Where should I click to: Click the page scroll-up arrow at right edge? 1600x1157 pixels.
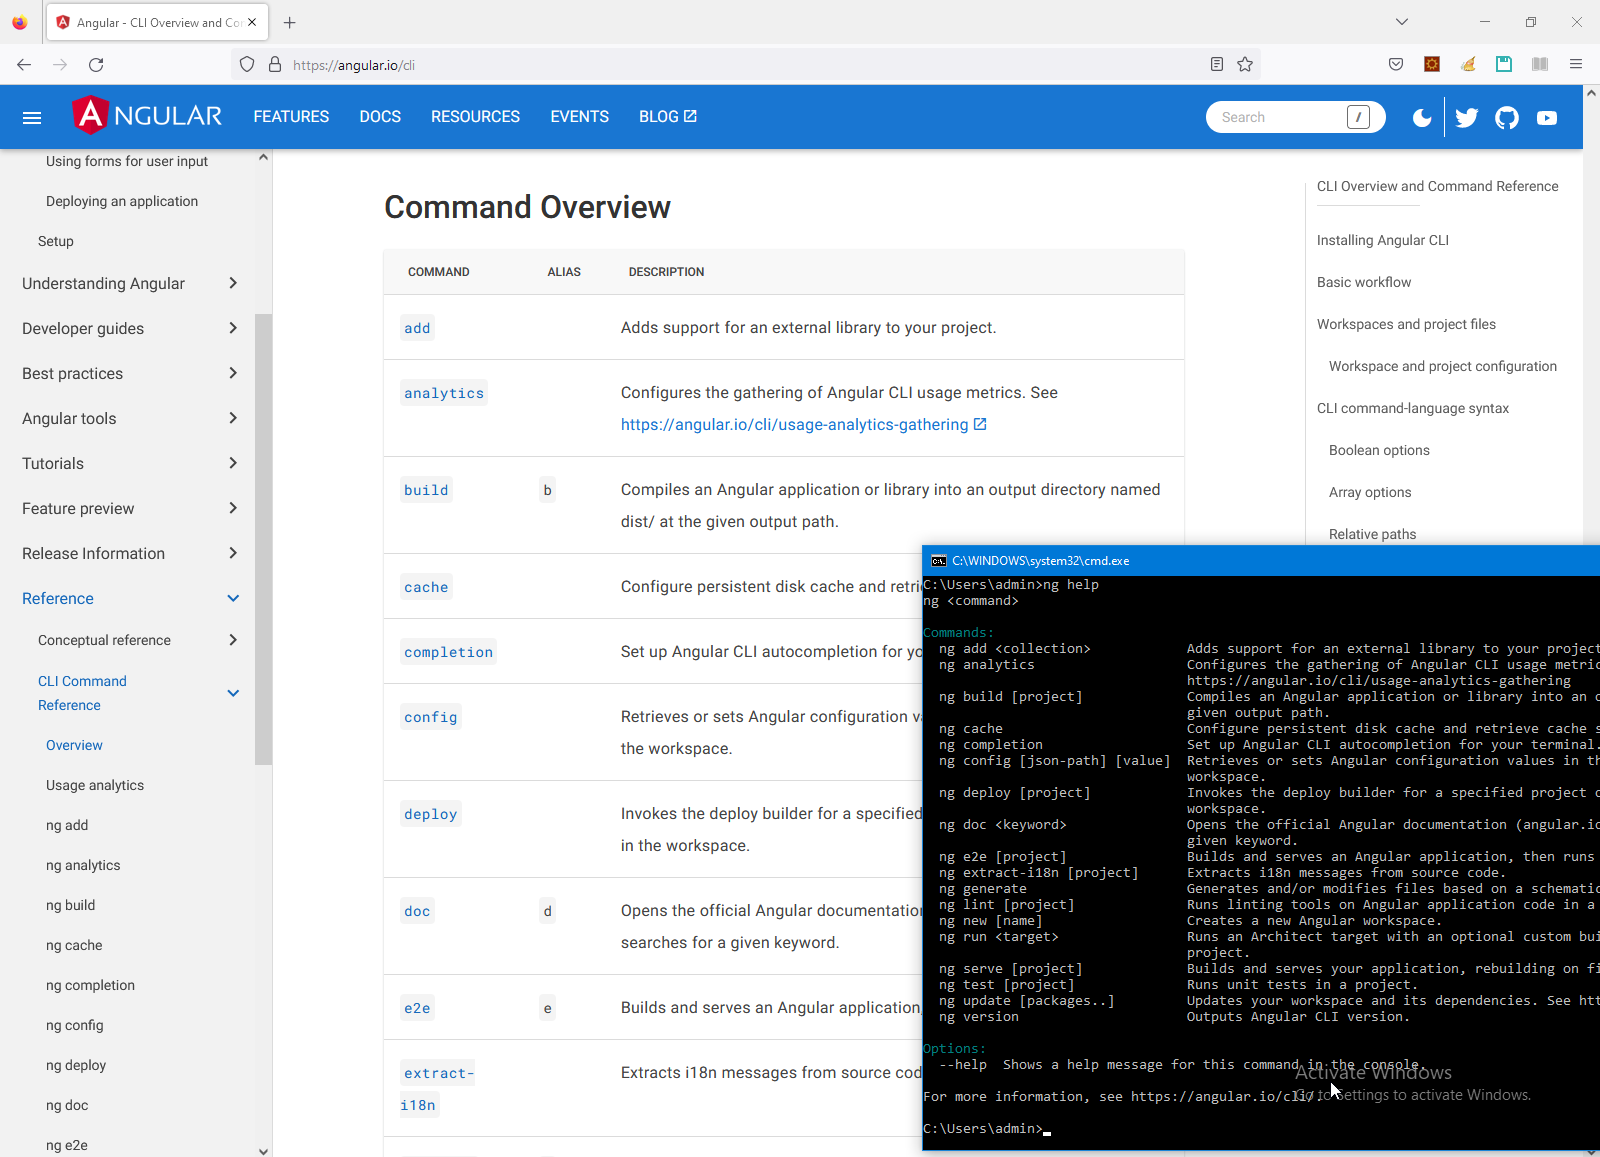pyautogui.click(x=1591, y=93)
